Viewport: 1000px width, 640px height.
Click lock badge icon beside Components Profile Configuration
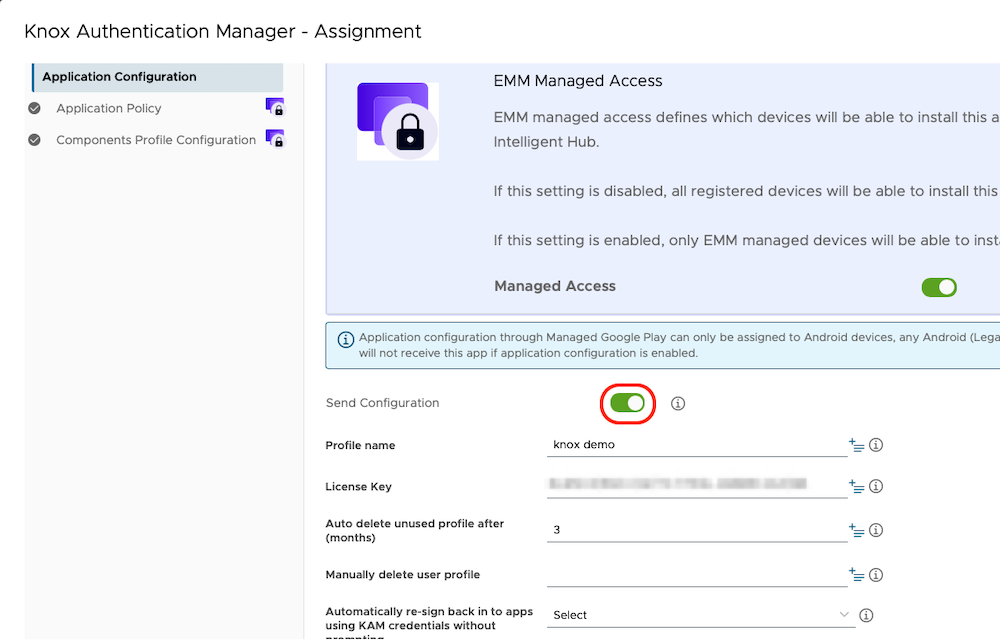(x=274, y=139)
